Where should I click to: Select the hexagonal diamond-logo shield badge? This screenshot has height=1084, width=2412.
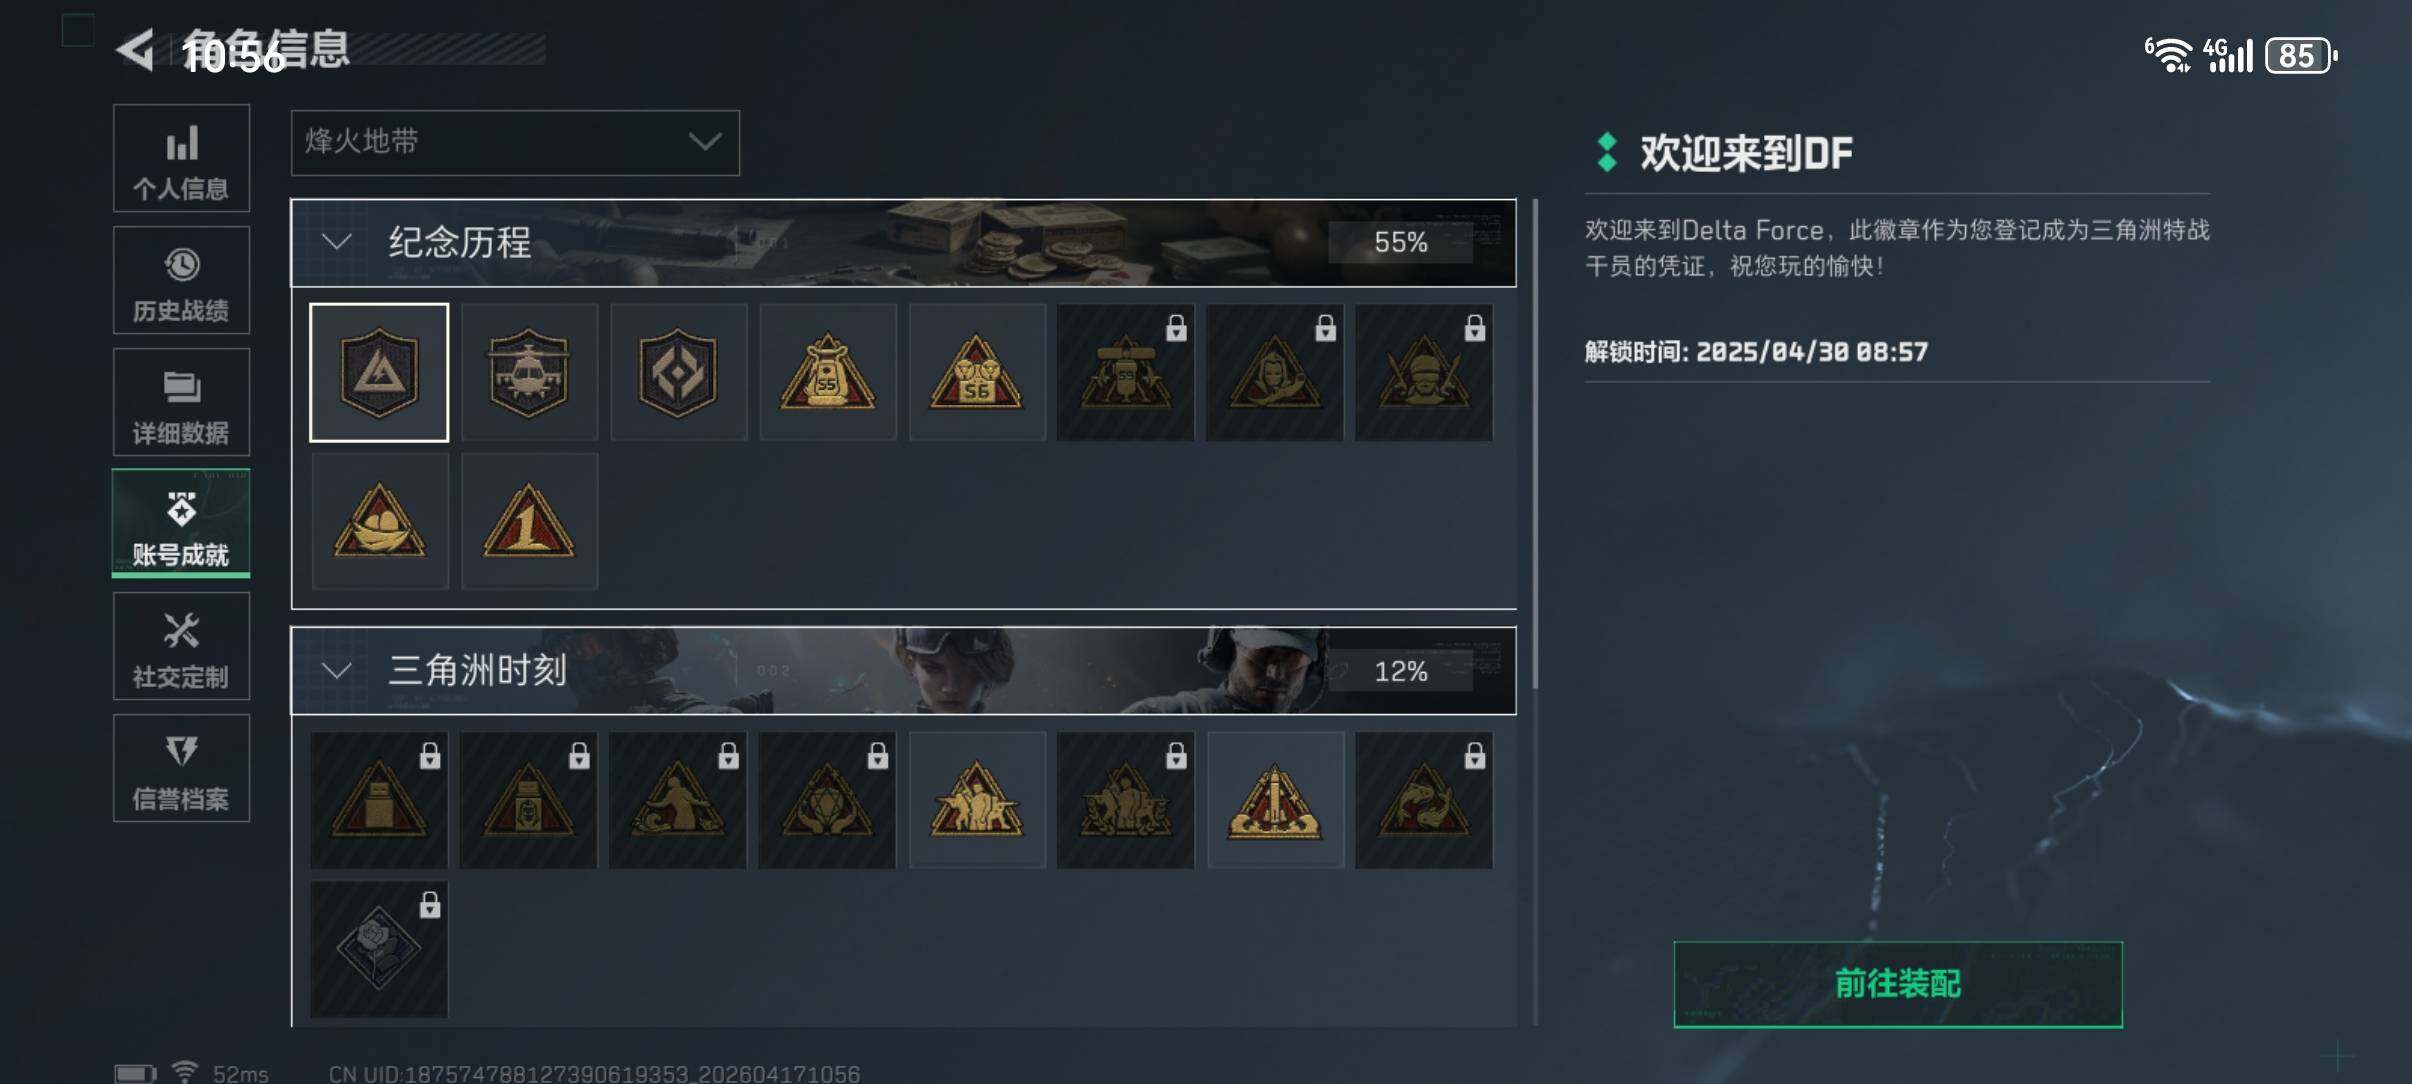(x=678, y=372)
